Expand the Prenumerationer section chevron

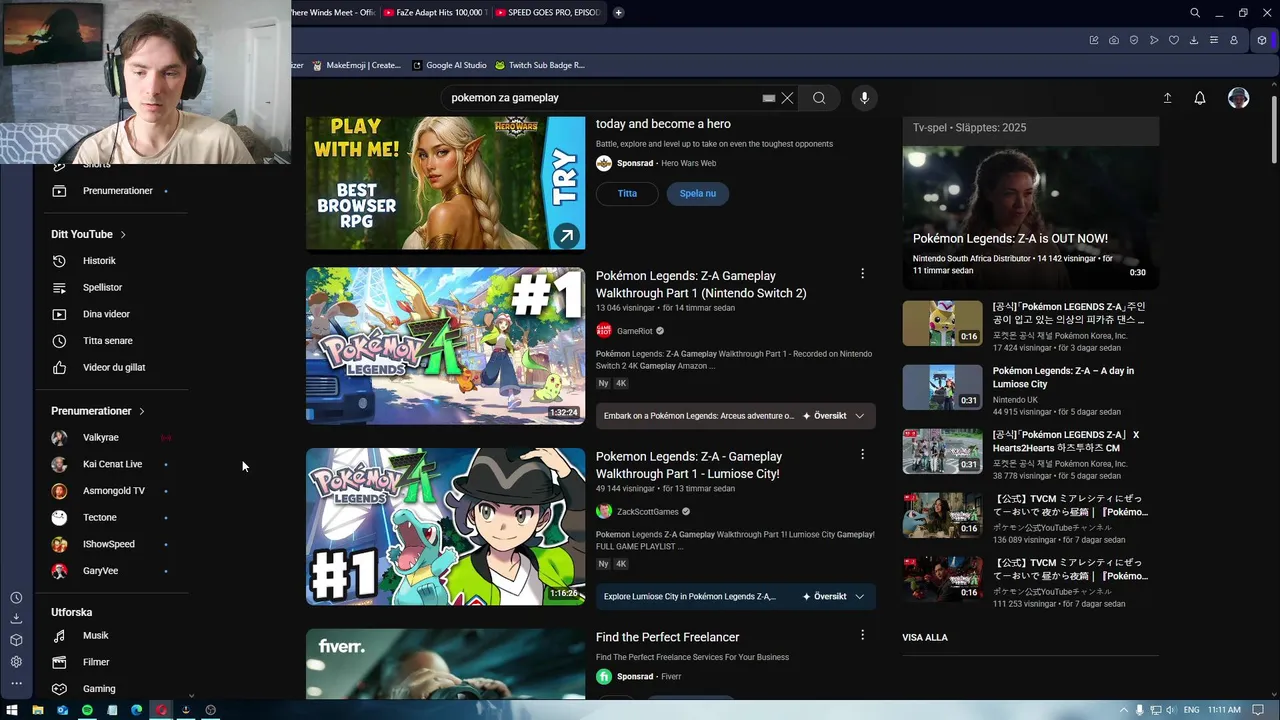[142, 411]
